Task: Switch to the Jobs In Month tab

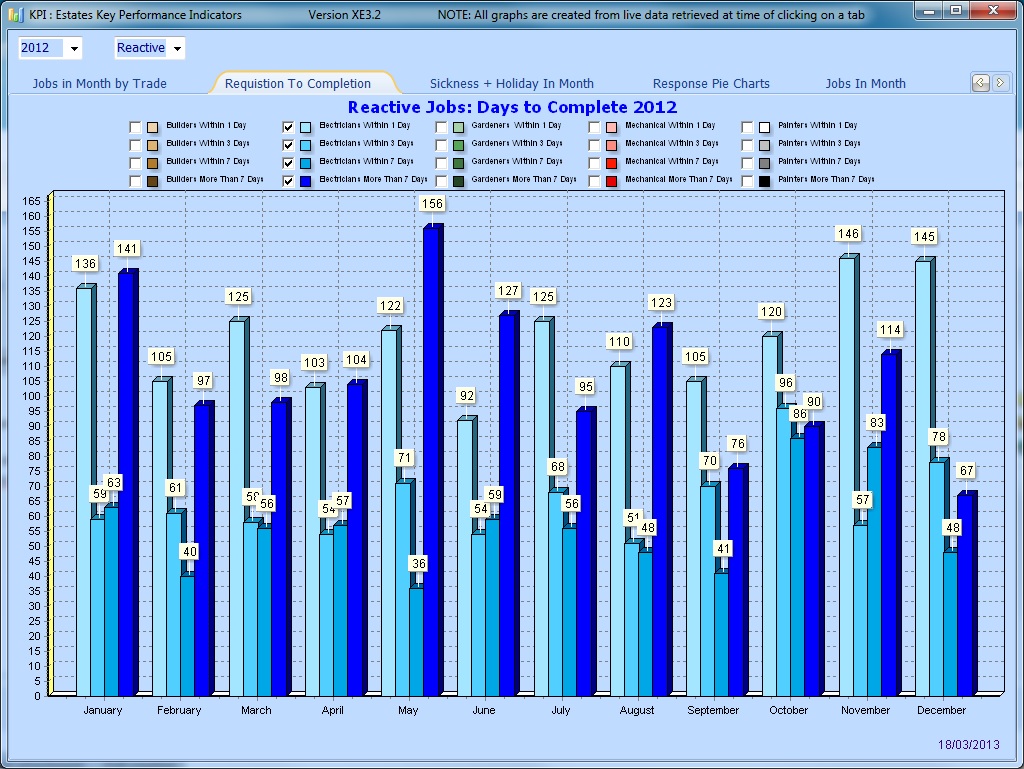Action: tap(865, 84)
